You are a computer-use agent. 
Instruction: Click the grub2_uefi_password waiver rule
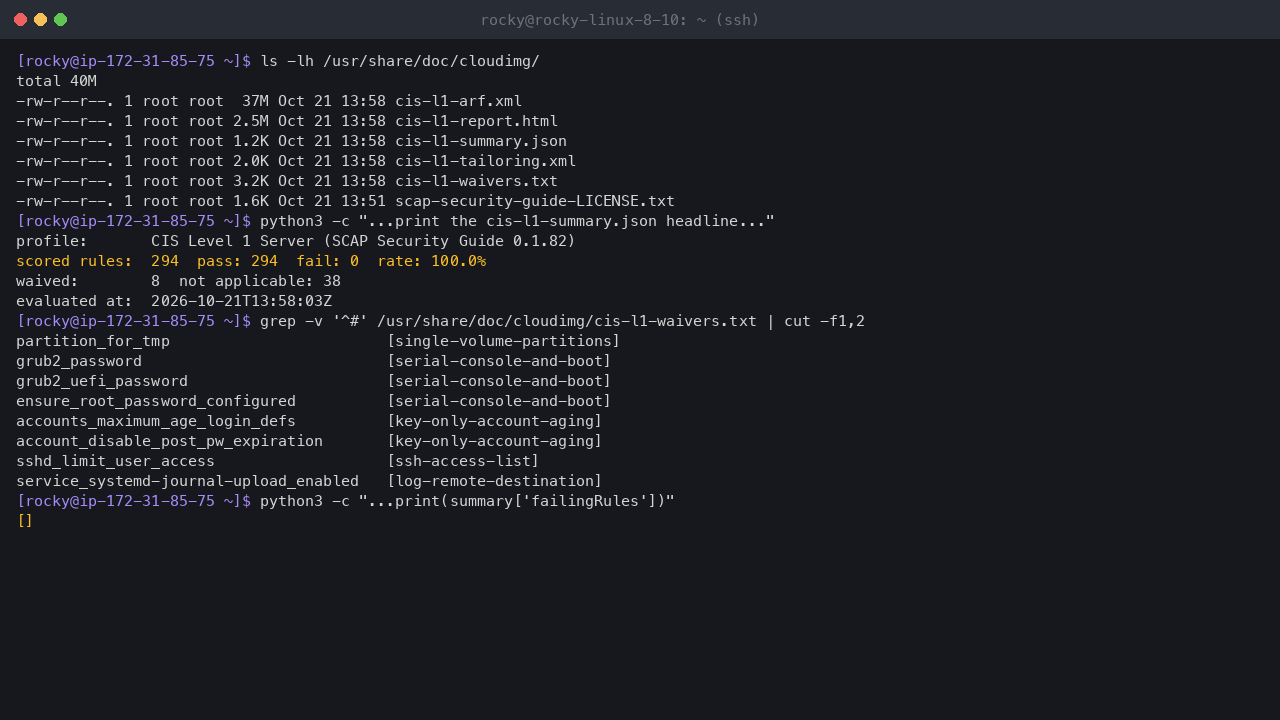[102, 381]
